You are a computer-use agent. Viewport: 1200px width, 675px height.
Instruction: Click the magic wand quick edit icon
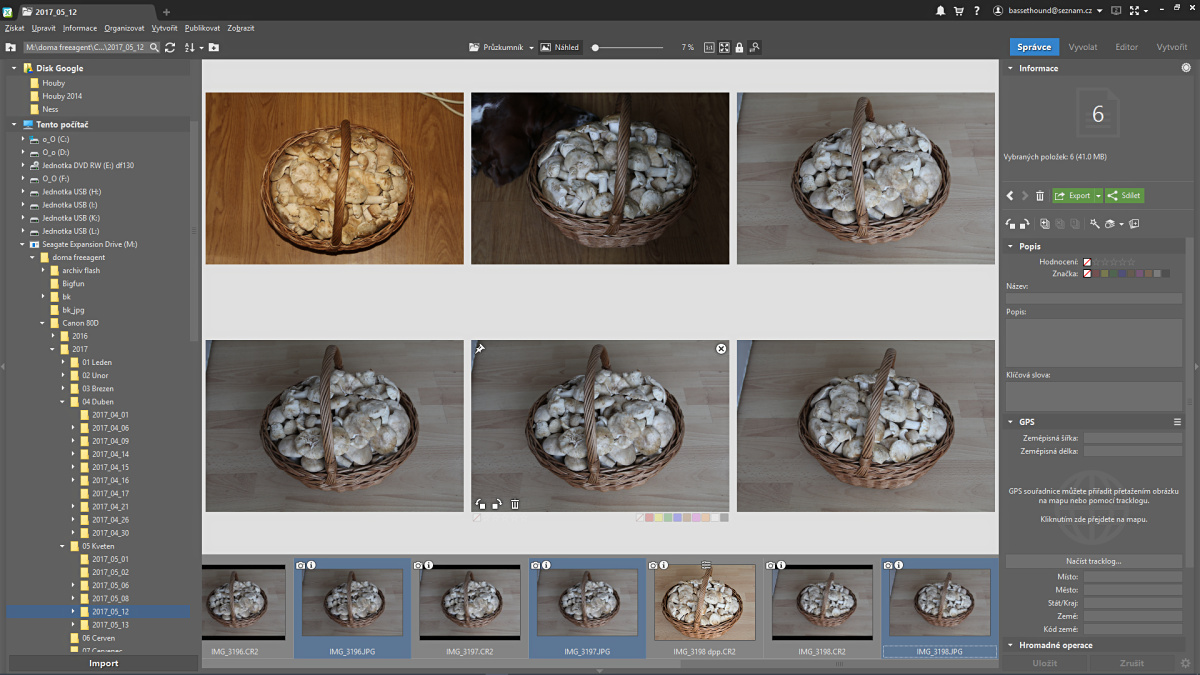tap(1095, 224)
